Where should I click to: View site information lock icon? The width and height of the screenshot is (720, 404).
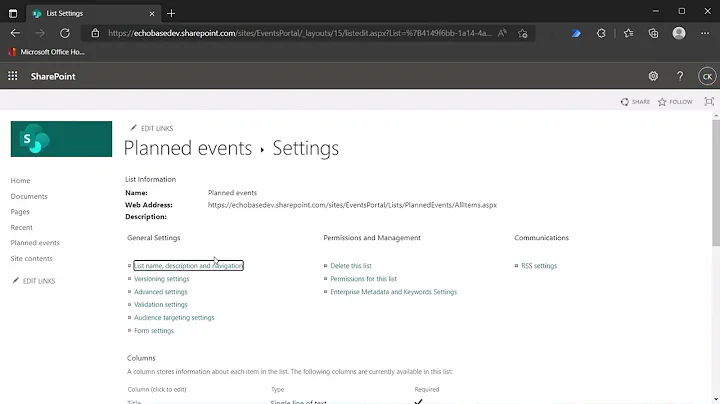point(95,33)
